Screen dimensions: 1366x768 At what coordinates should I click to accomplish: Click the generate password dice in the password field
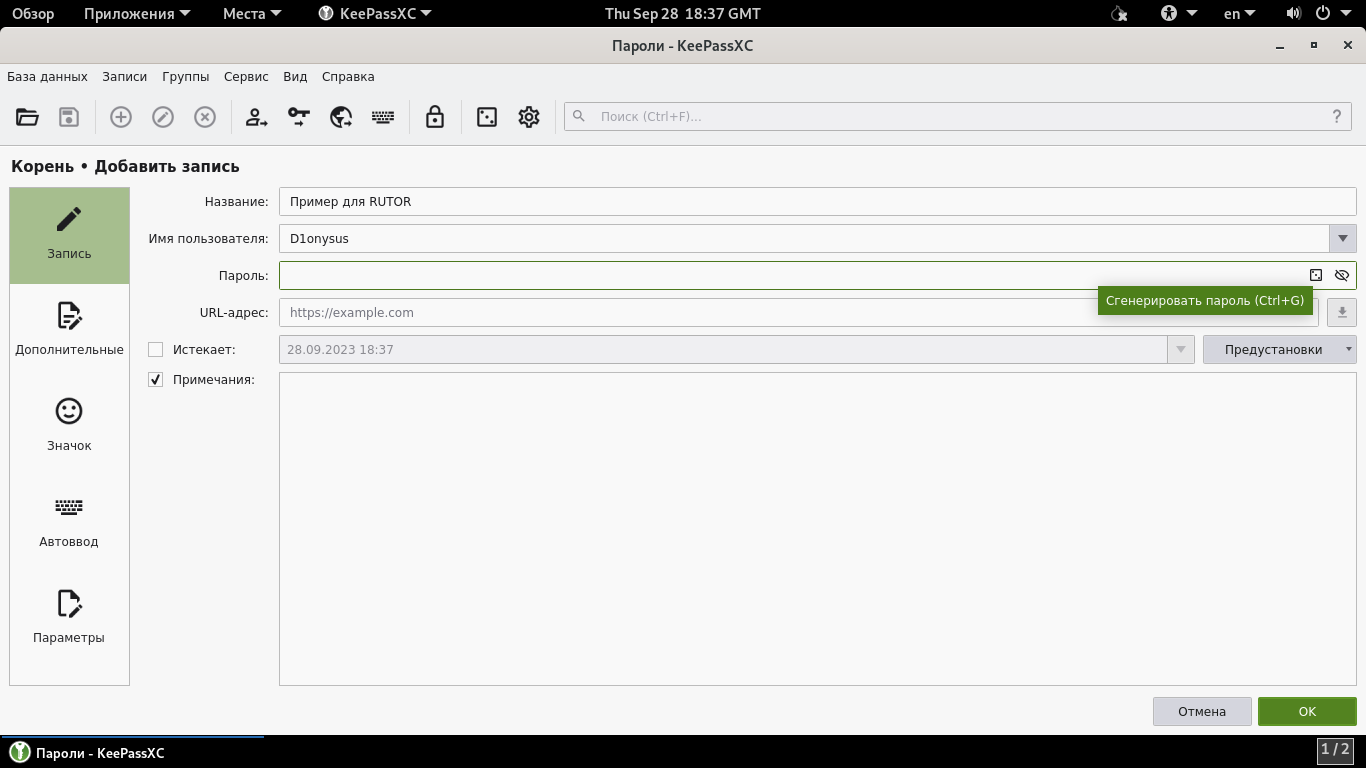1316,275
